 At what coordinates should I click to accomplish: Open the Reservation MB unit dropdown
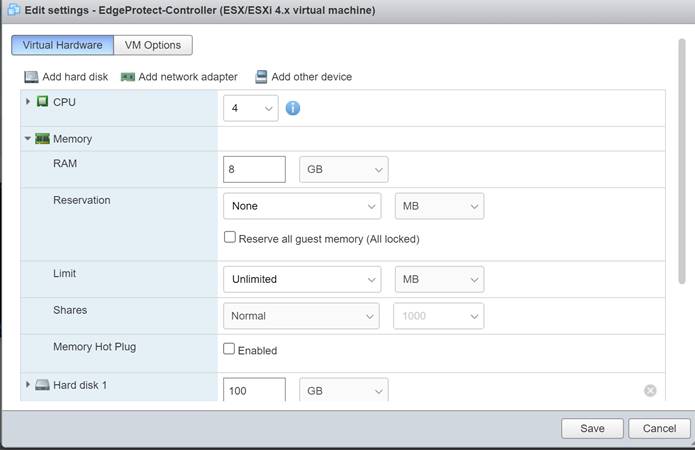439,206
